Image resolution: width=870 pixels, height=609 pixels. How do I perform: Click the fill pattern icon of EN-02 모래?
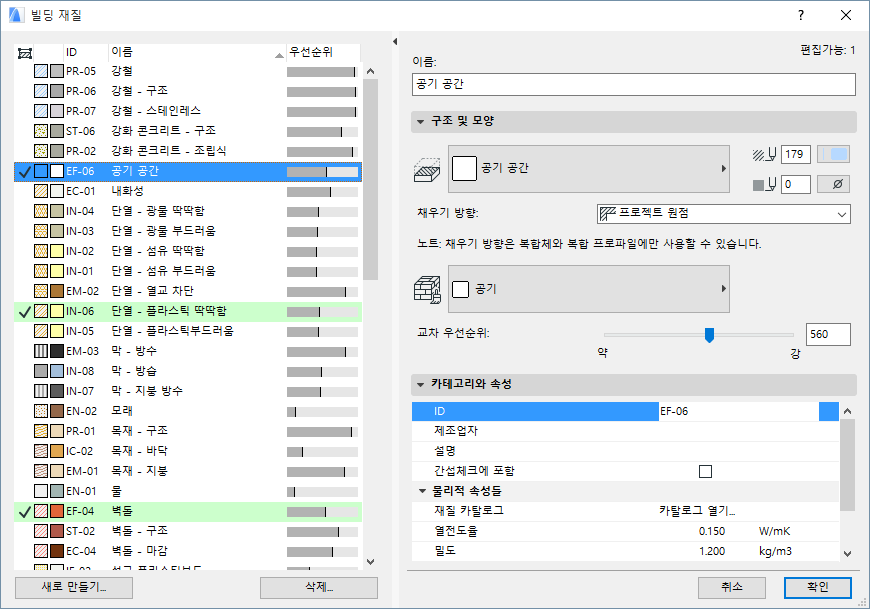pos(41,411)
